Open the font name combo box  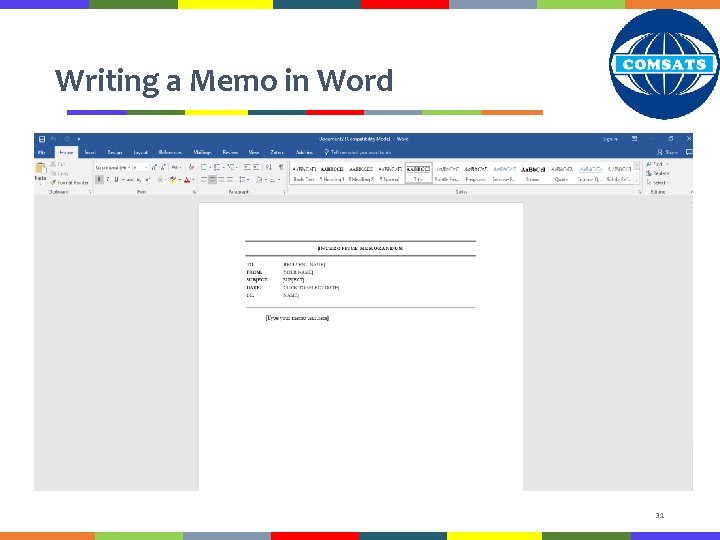tap(113, 168)
